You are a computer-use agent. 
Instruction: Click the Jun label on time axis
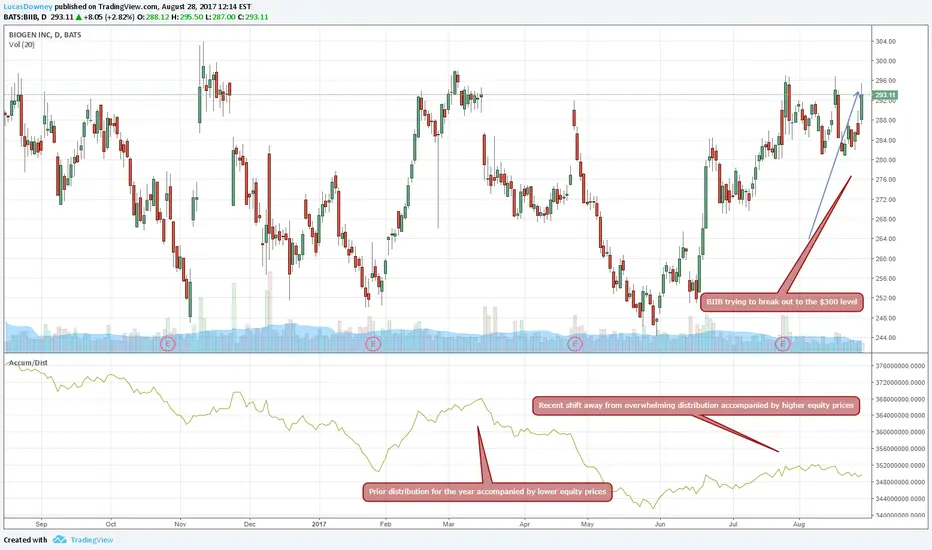tap(660, 524)
